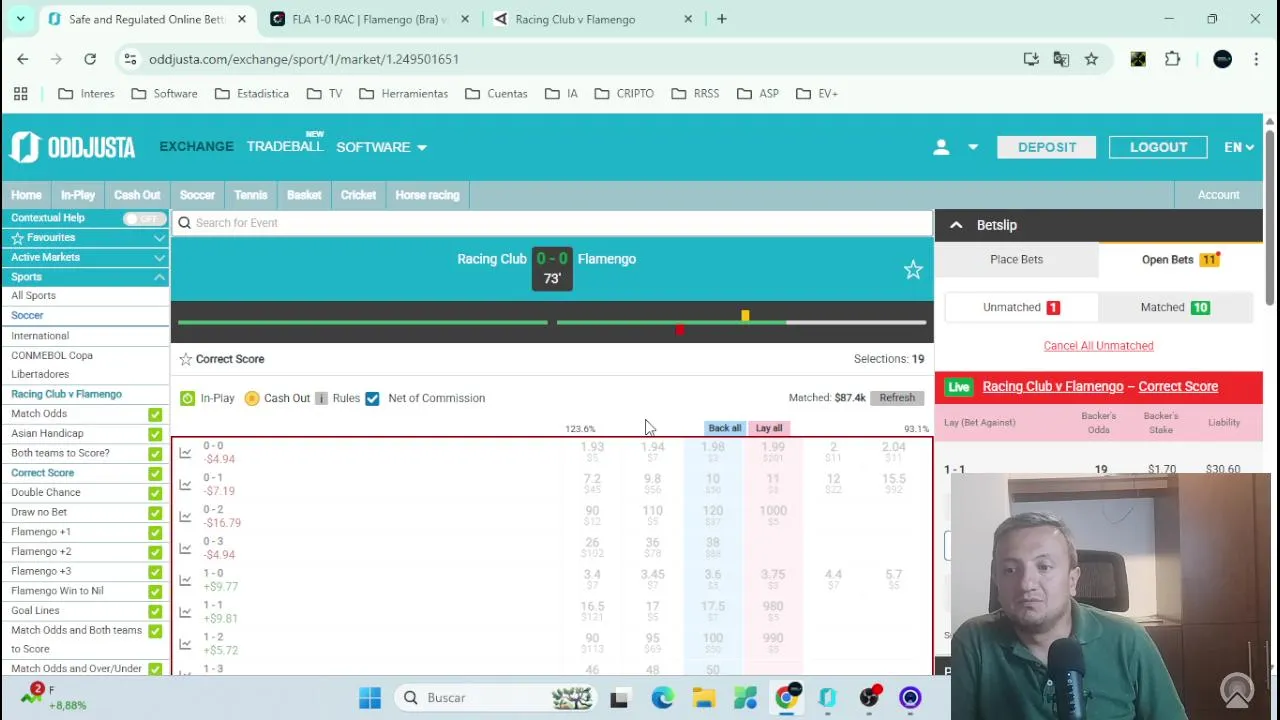Bookmark this page with star icon
Screen dimensions: 1280x720
1091,59
